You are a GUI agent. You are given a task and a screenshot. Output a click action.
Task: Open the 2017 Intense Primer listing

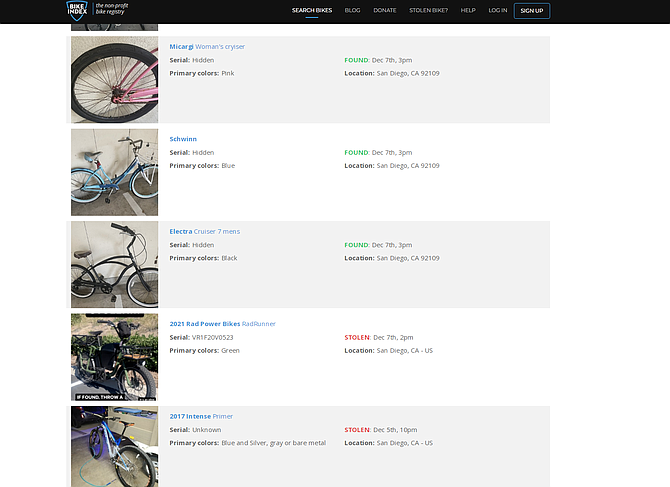pyautogui.click(x=201, y=416)
